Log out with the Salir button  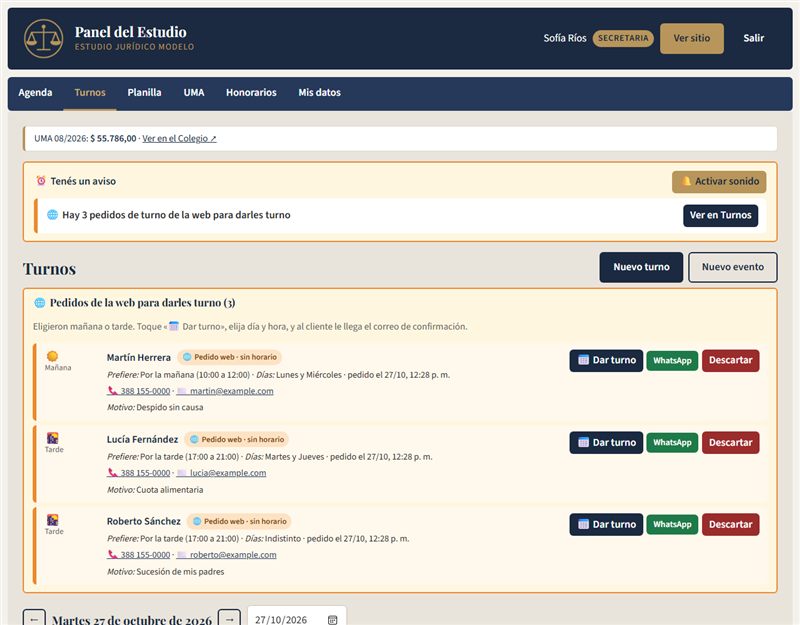pyautogui.click(x=753, y=38)
